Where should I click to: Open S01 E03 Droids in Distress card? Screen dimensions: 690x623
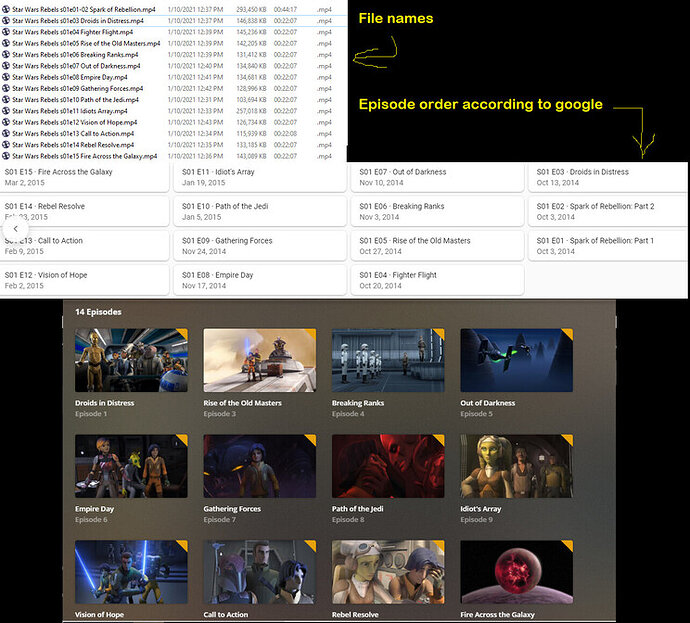609,177
